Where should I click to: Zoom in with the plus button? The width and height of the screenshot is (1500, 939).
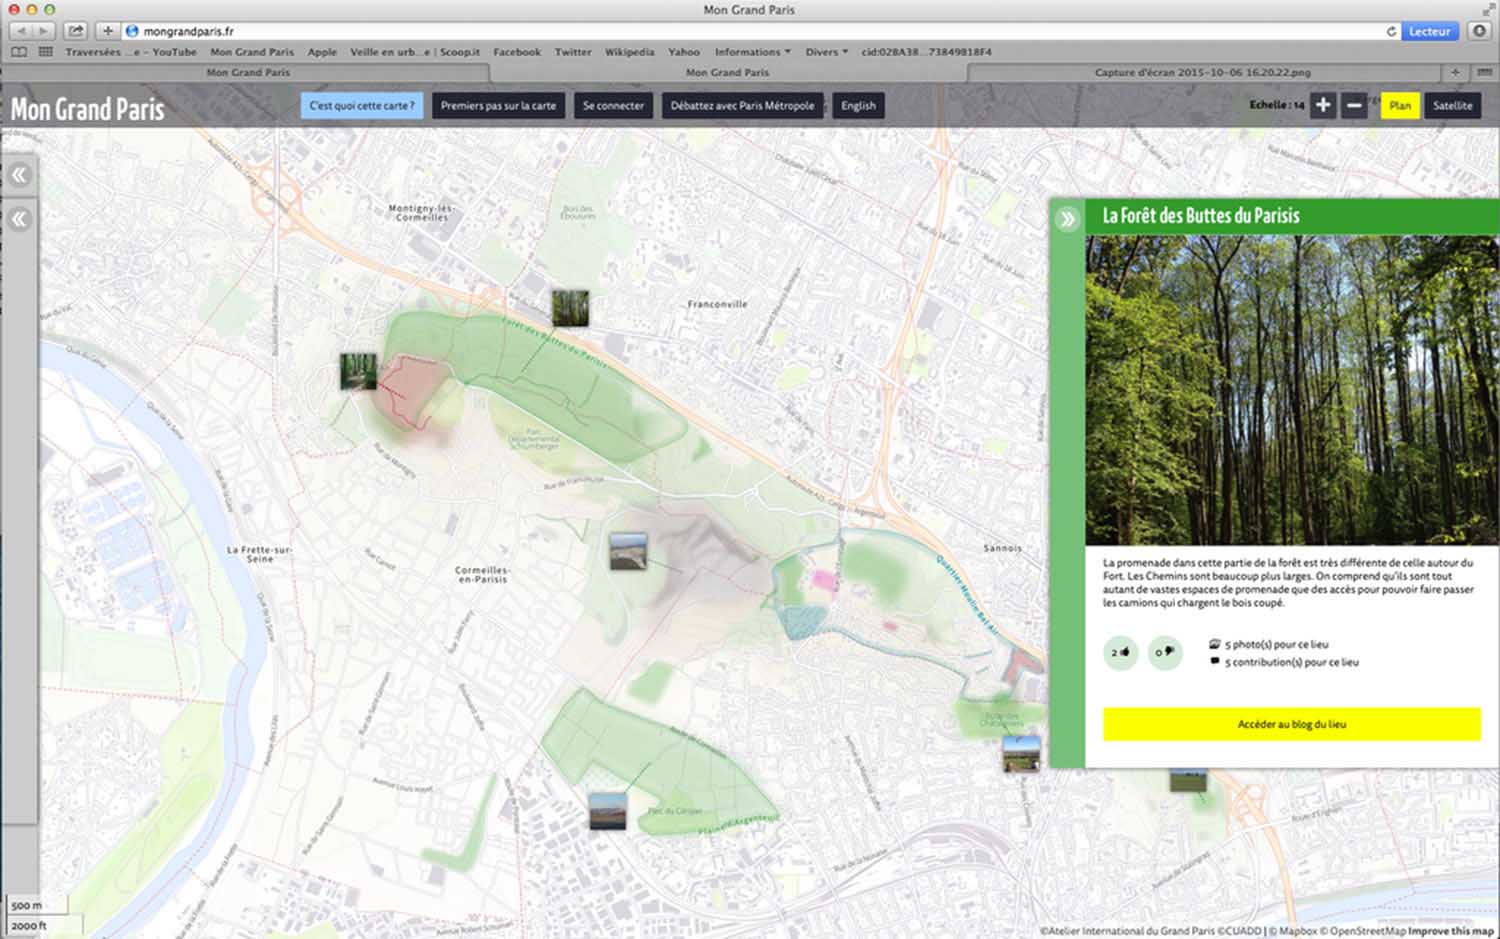point(1322,105)
